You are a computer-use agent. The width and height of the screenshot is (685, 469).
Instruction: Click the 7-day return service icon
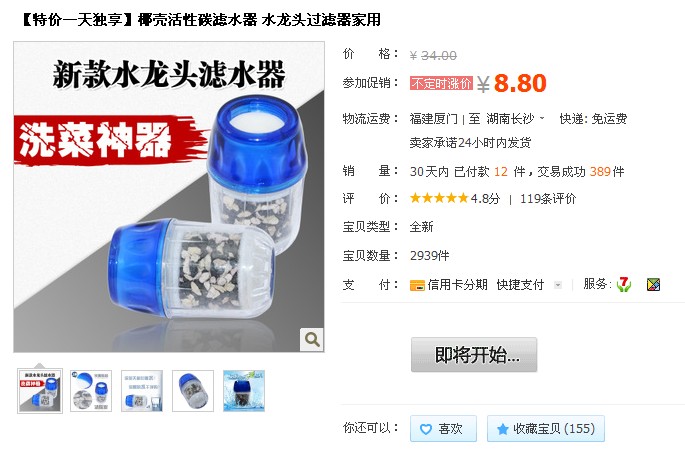click(624, 285)
